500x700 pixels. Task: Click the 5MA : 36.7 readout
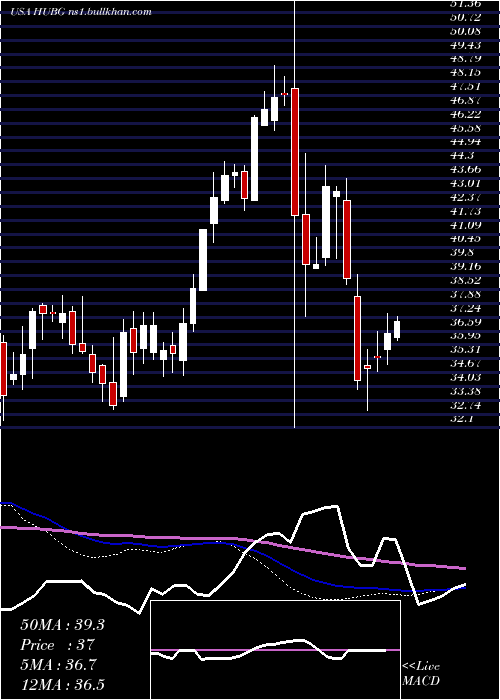pos(59,665)
